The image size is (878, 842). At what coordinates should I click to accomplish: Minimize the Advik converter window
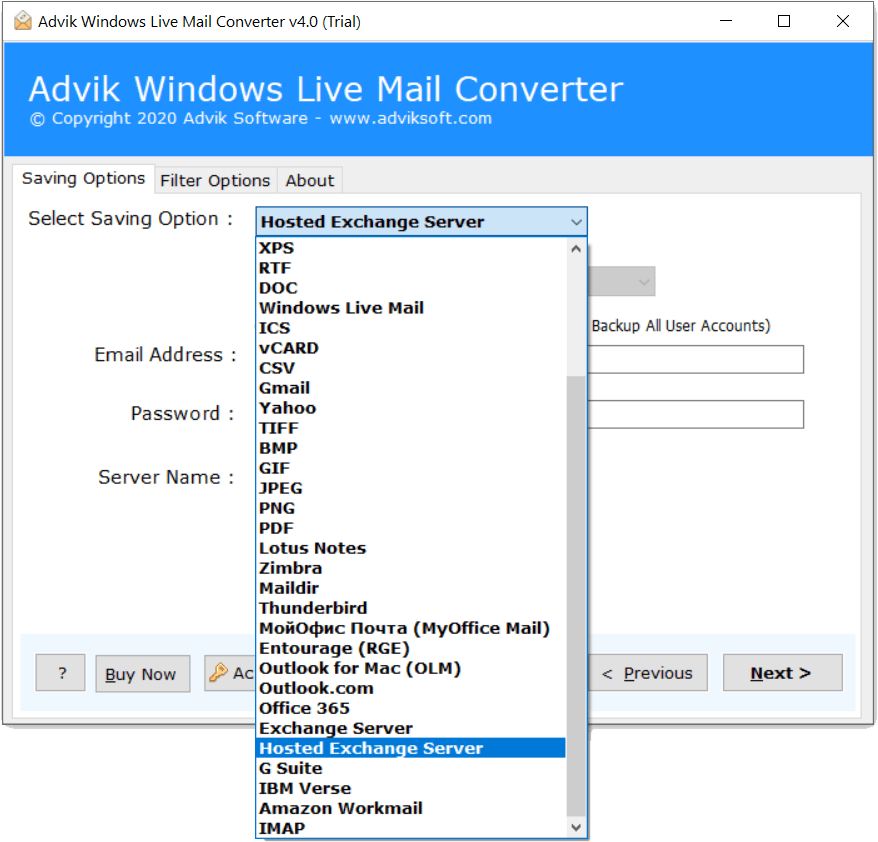coord(726,21)
